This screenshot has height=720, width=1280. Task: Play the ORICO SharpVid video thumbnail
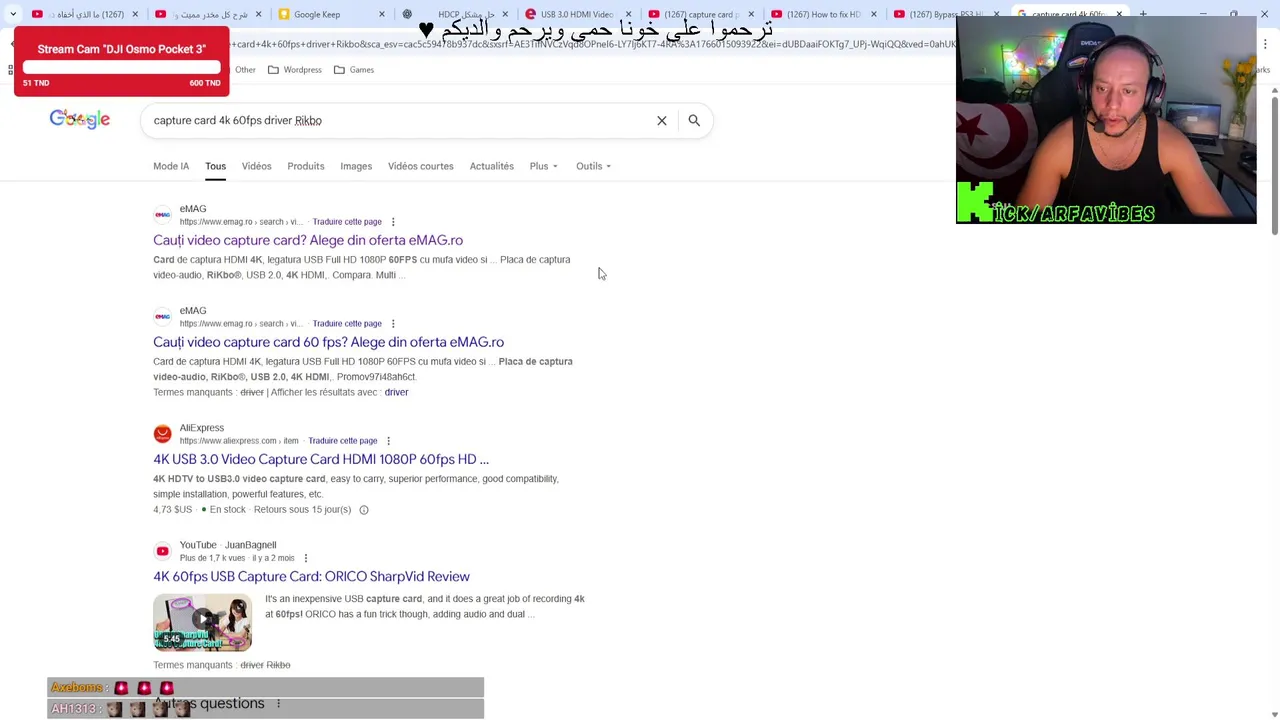(202, 622)
